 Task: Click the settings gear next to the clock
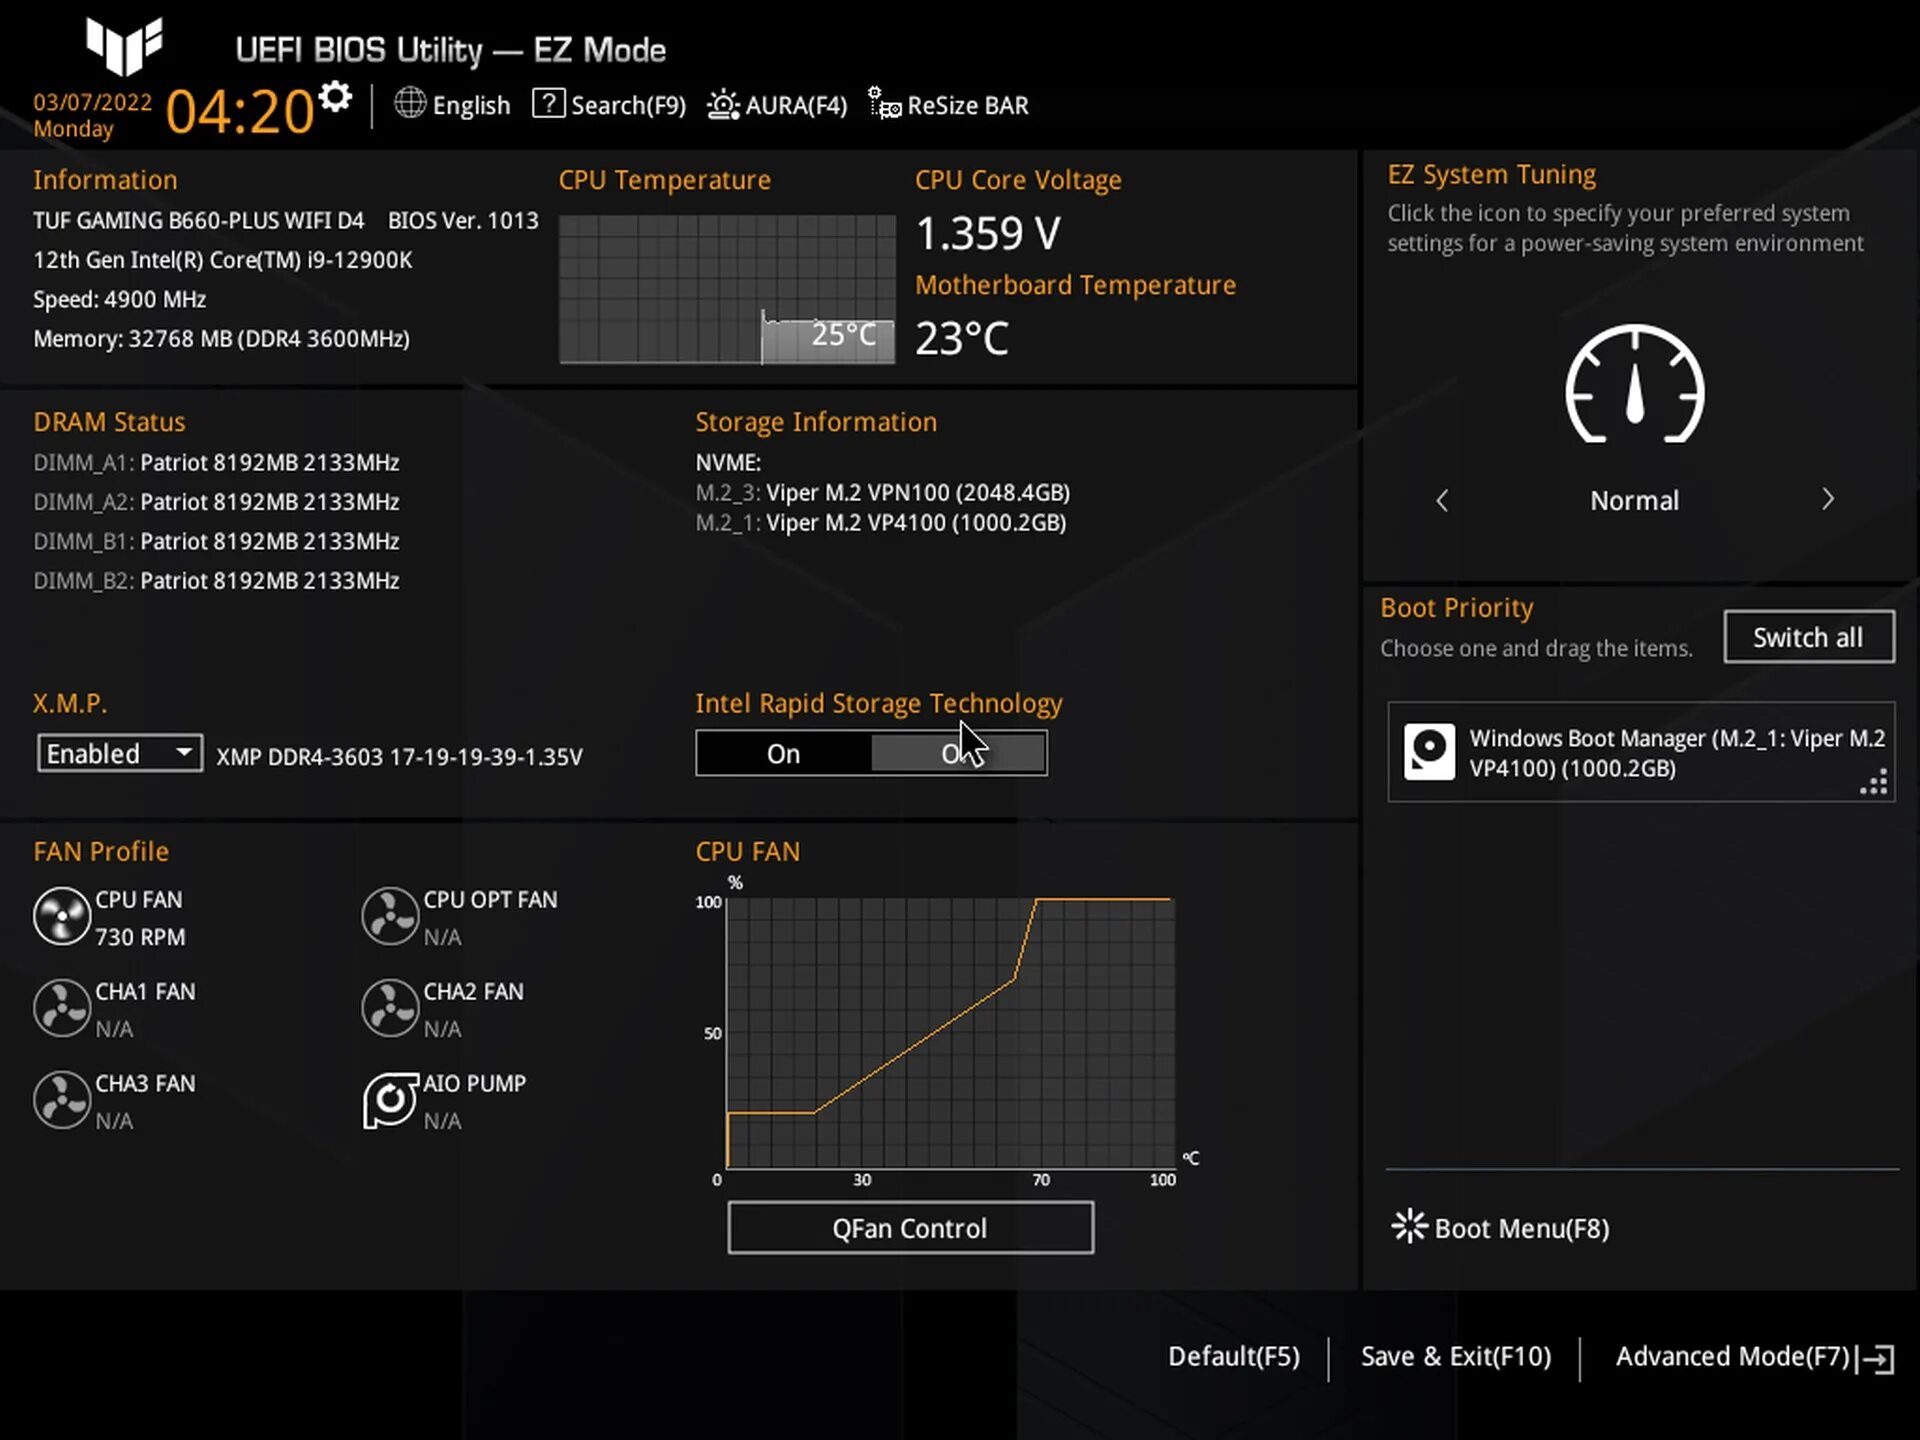[x=336, y=98]
